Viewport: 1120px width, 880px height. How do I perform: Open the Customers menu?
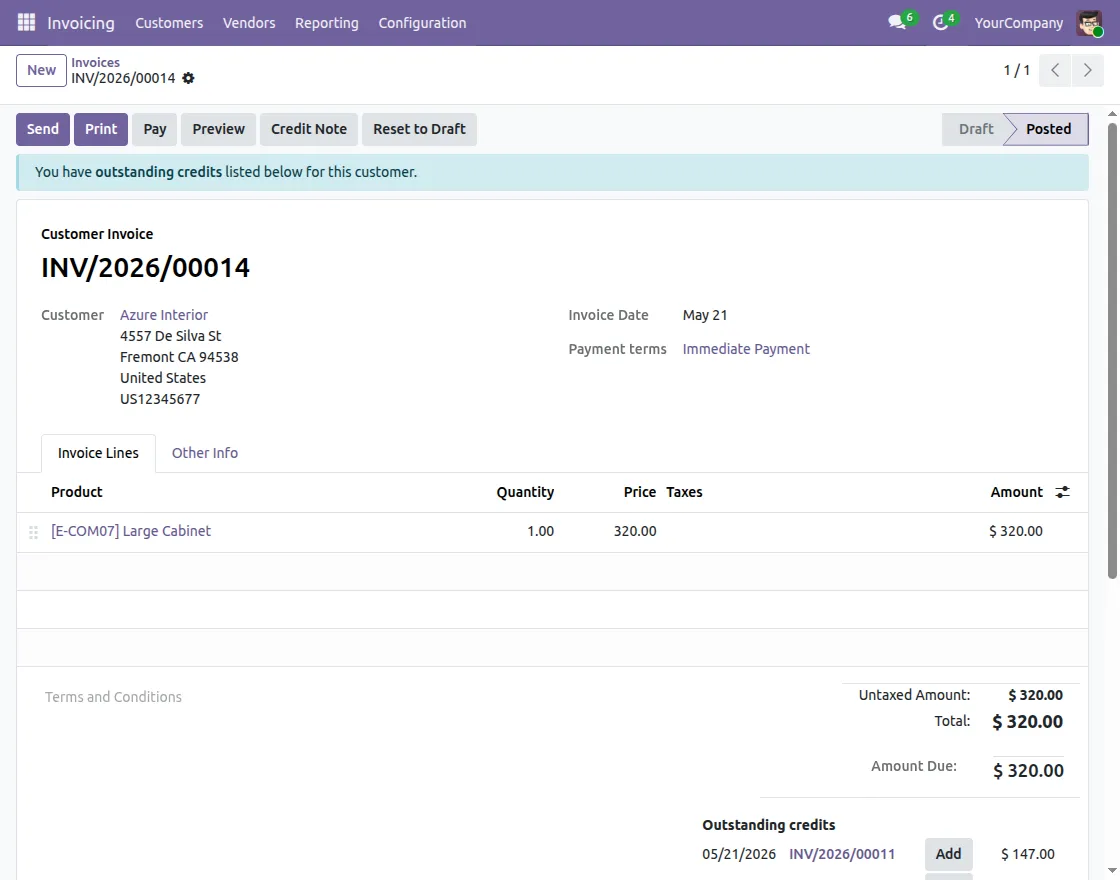(x=169, y=23)
